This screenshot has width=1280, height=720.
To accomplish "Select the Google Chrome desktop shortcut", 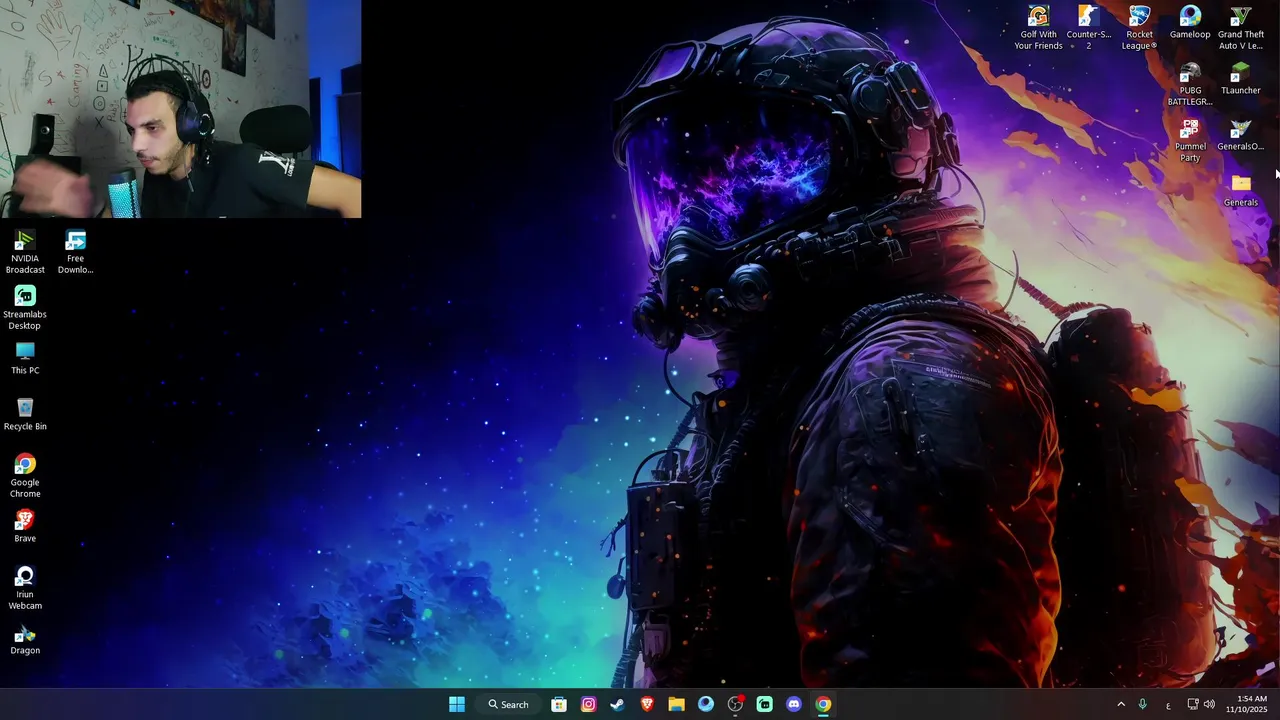I will pyautogui.click(x=25, y=476).
